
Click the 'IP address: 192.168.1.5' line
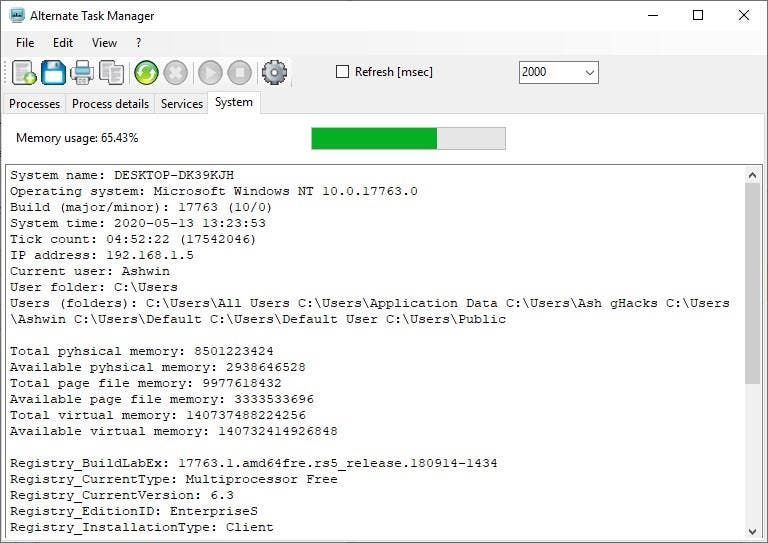point(101,256)
